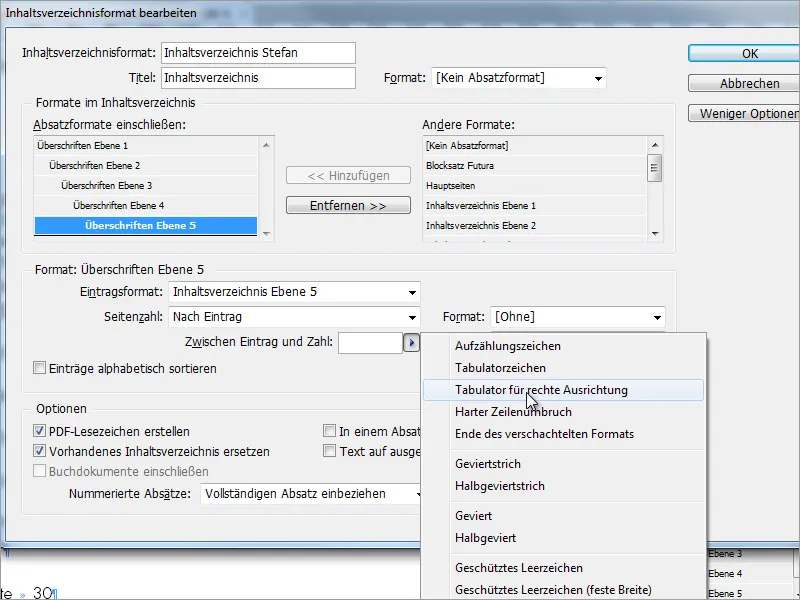This screenshot has height=600, width=800.
Task: Click the Titel input field
Action: 258,78
